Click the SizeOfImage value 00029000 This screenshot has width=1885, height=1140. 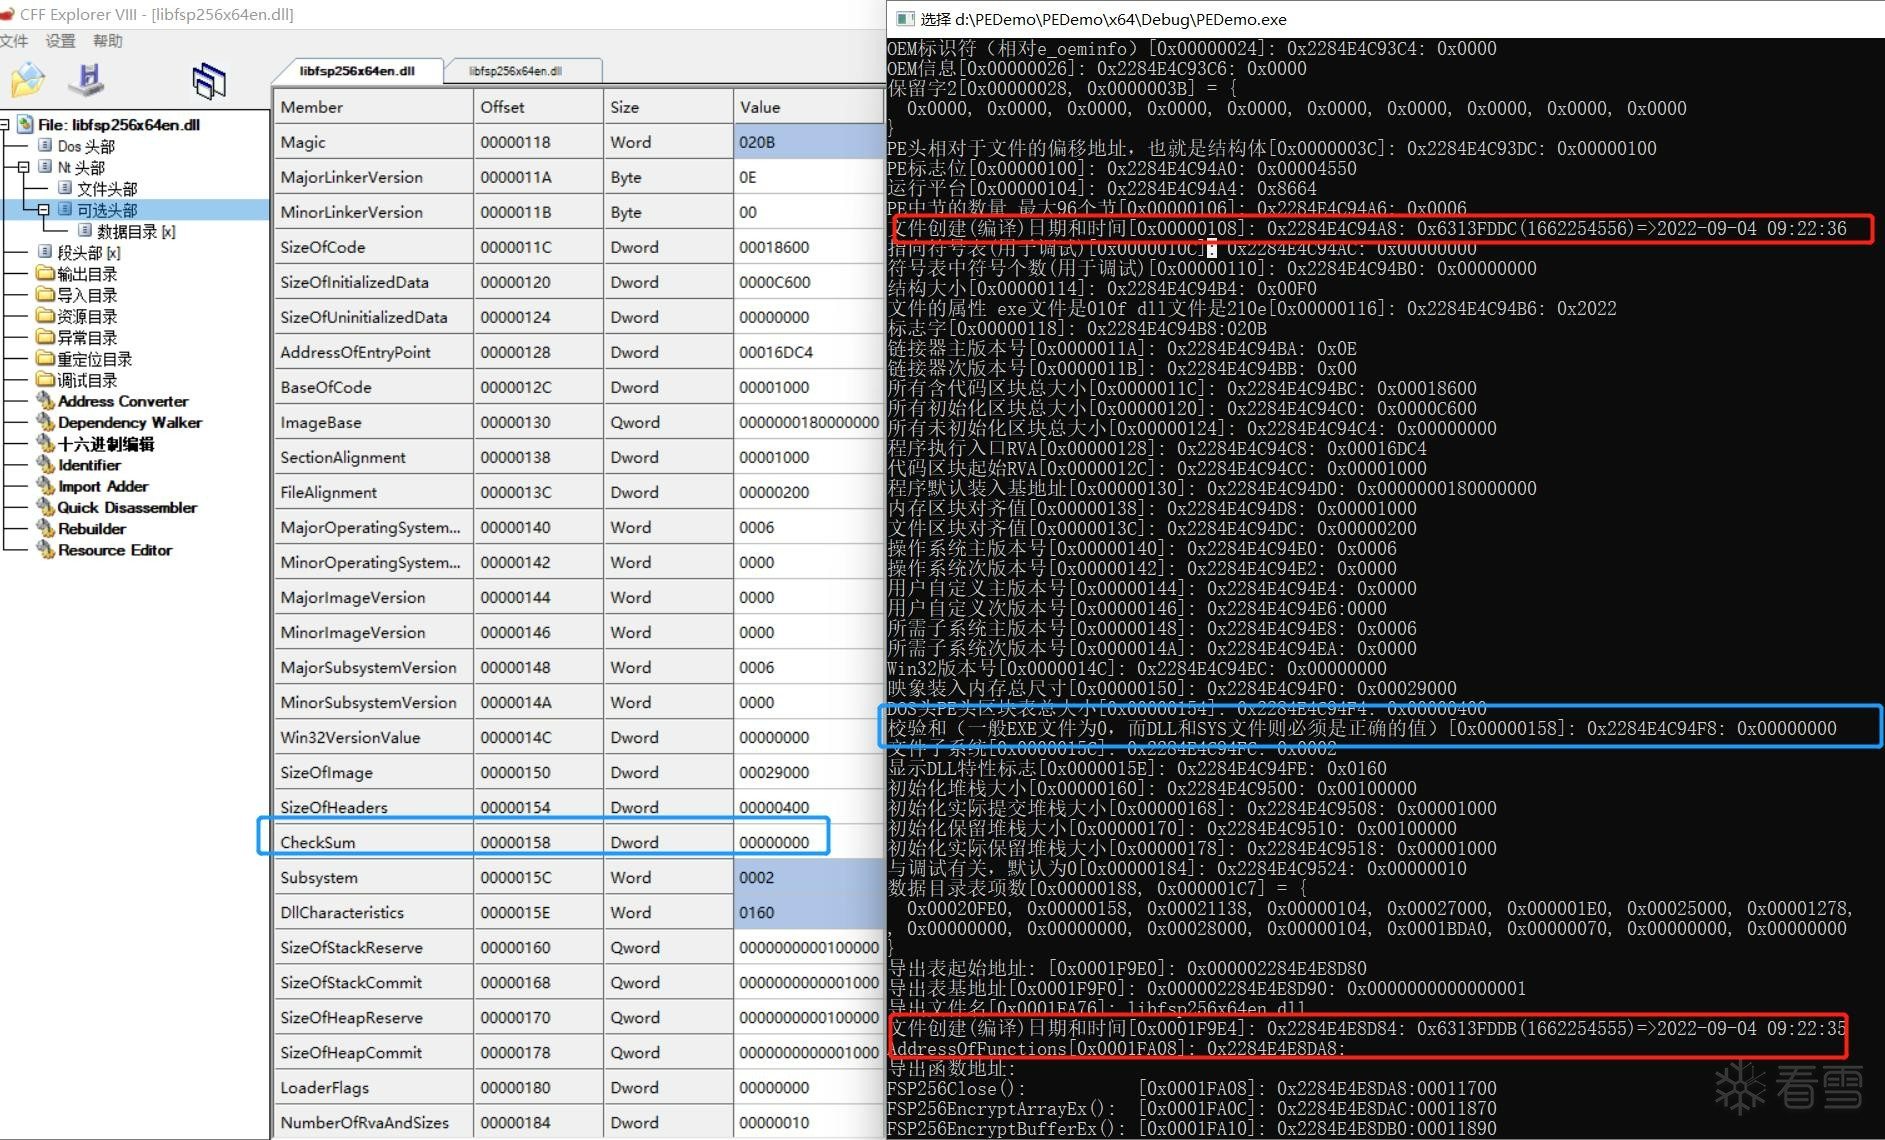pos(774,772)
